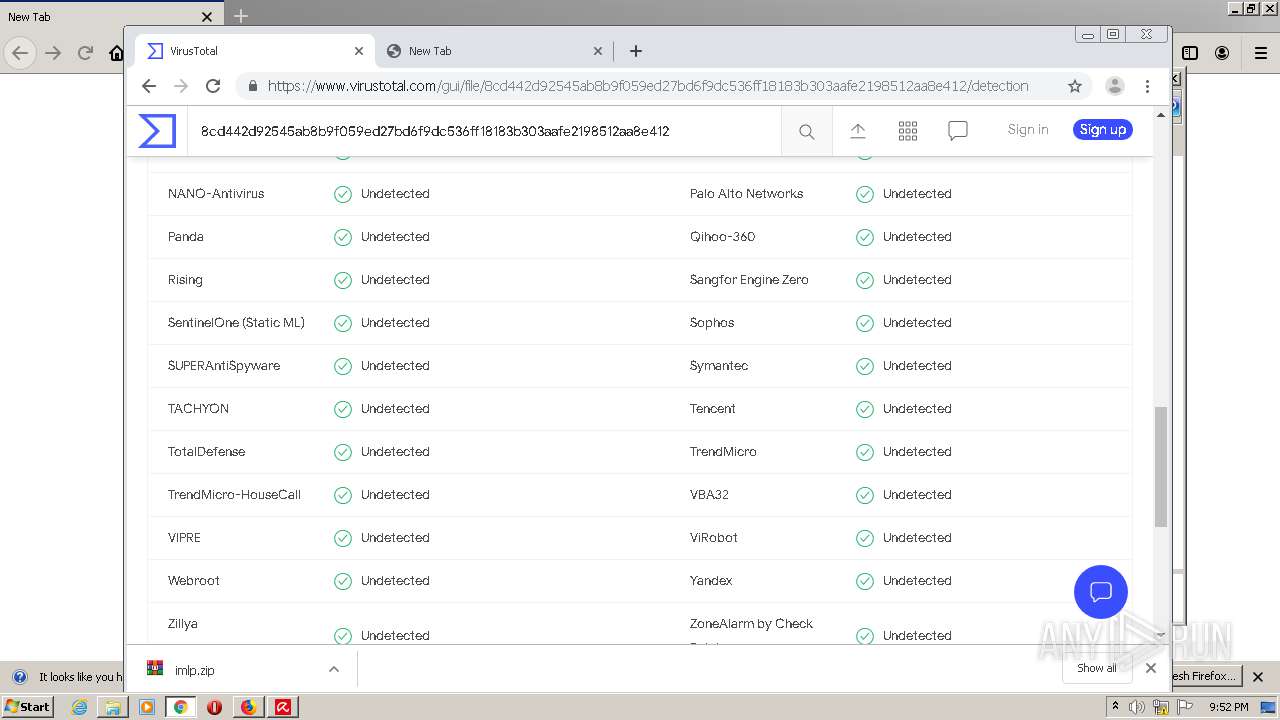The image size is (1280, 720).
Task: Select the Firefox New Tab tab in background
Action: 110,16
